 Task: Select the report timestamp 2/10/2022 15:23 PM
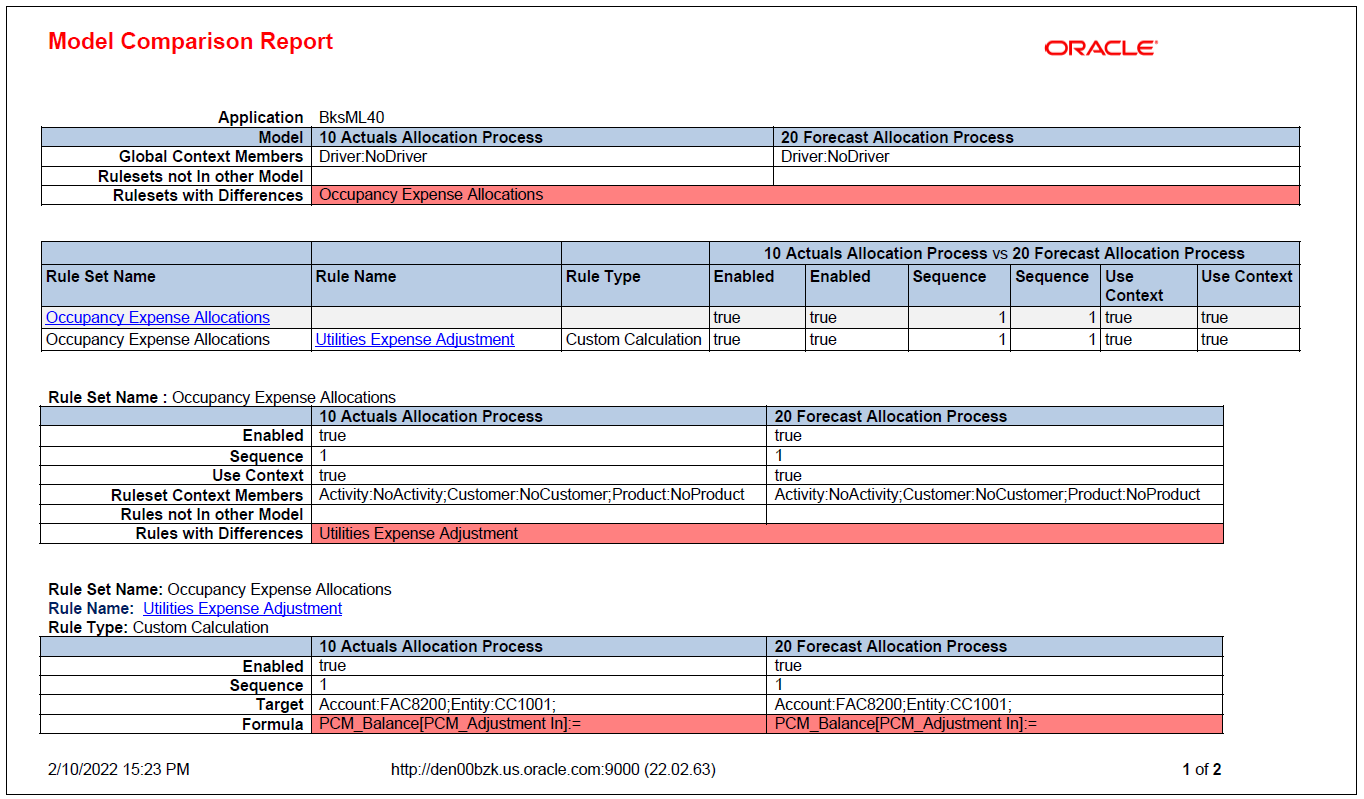(119, 770)
